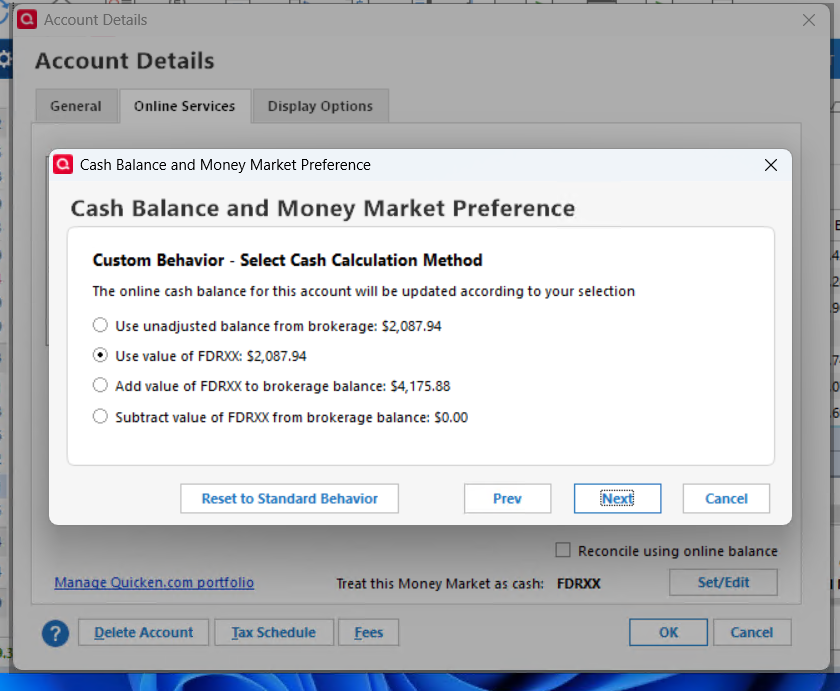Viewport: 840px width, 691px height.
Task: Choose Add value of FDRXX to brokerage balance
Action: click(x=100, y=386)
